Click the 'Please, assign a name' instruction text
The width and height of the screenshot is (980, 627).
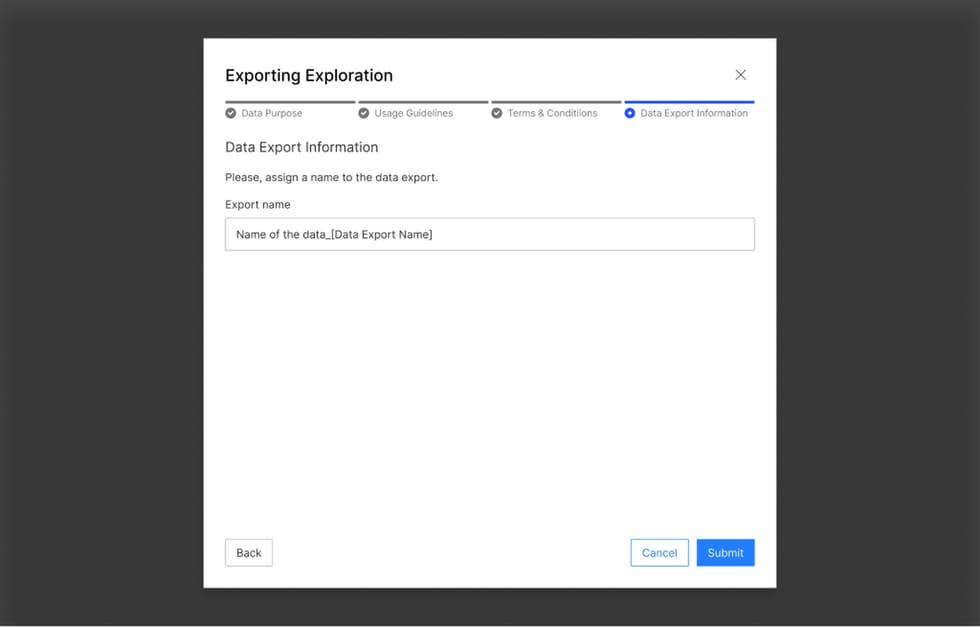[331, 178]
